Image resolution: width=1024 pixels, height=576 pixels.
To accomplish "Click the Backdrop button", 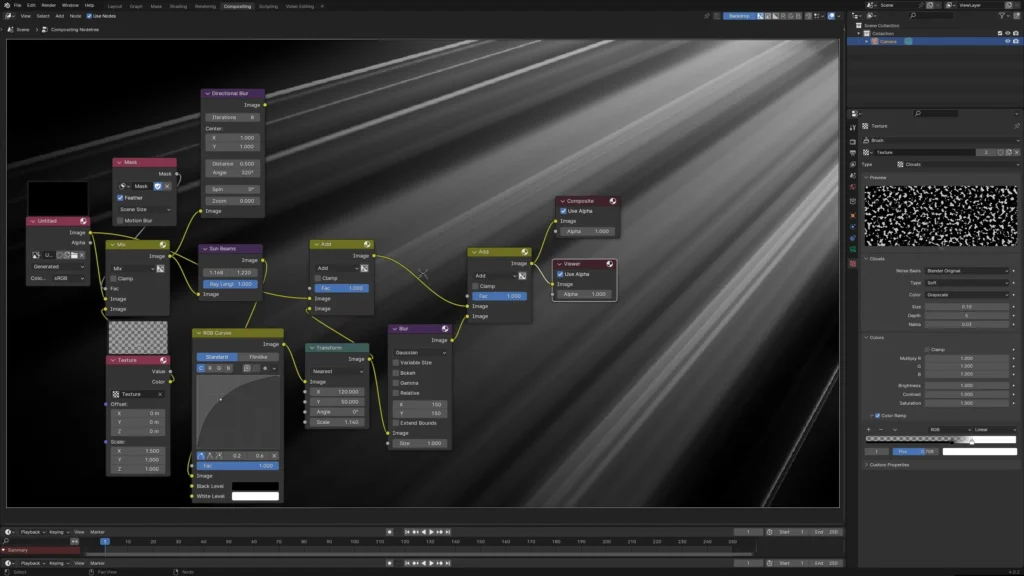I will [738, 16].
